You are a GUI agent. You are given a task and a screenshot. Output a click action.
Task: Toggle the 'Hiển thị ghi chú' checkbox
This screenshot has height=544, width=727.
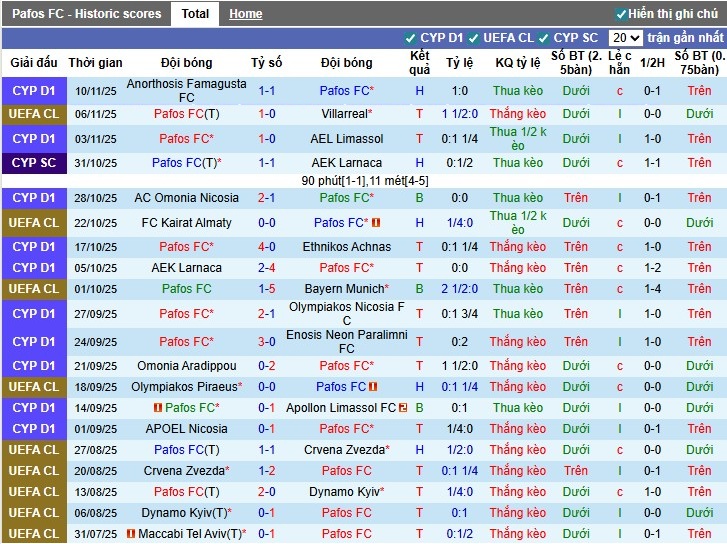(621, 14)
